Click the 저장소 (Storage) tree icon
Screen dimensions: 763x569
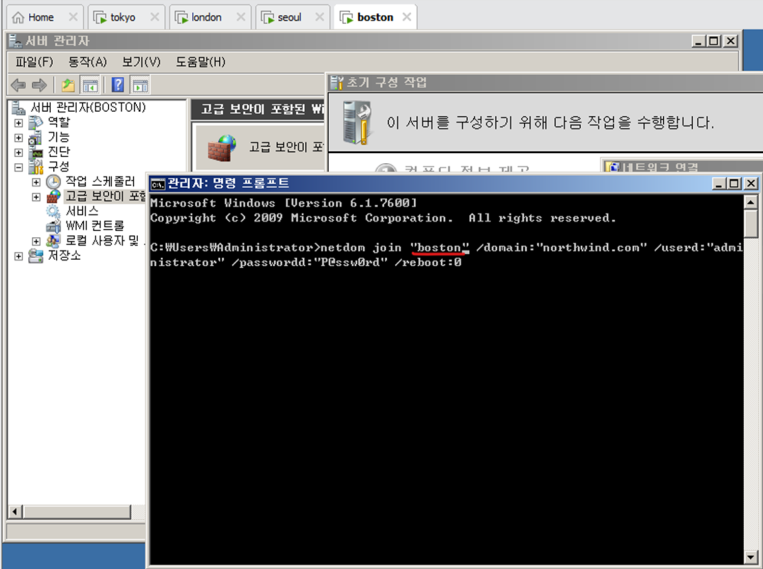pos(36,256)
